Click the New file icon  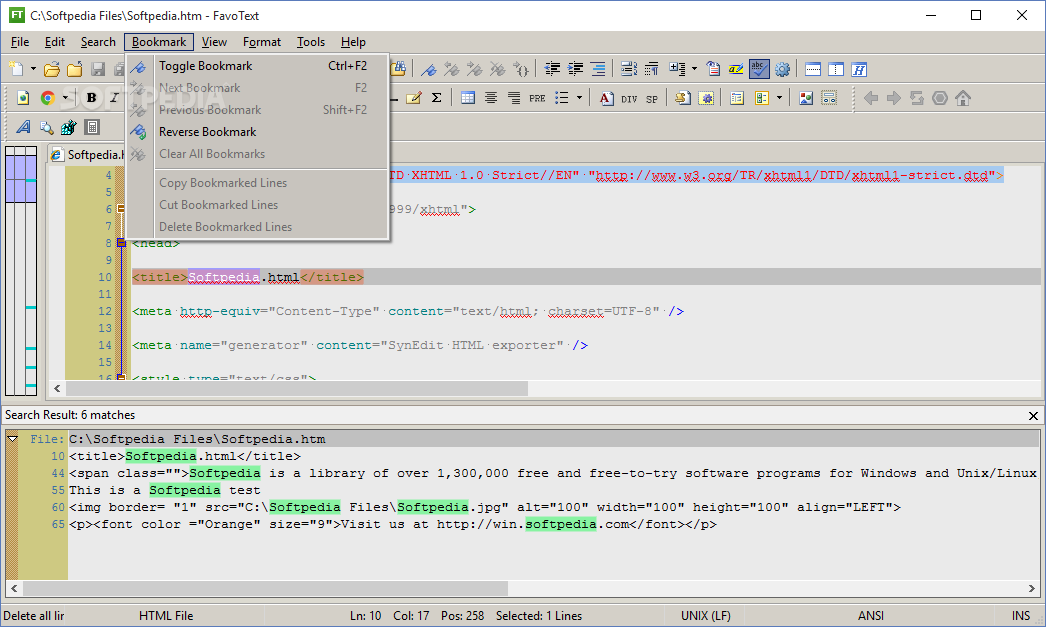click(16, 69)
